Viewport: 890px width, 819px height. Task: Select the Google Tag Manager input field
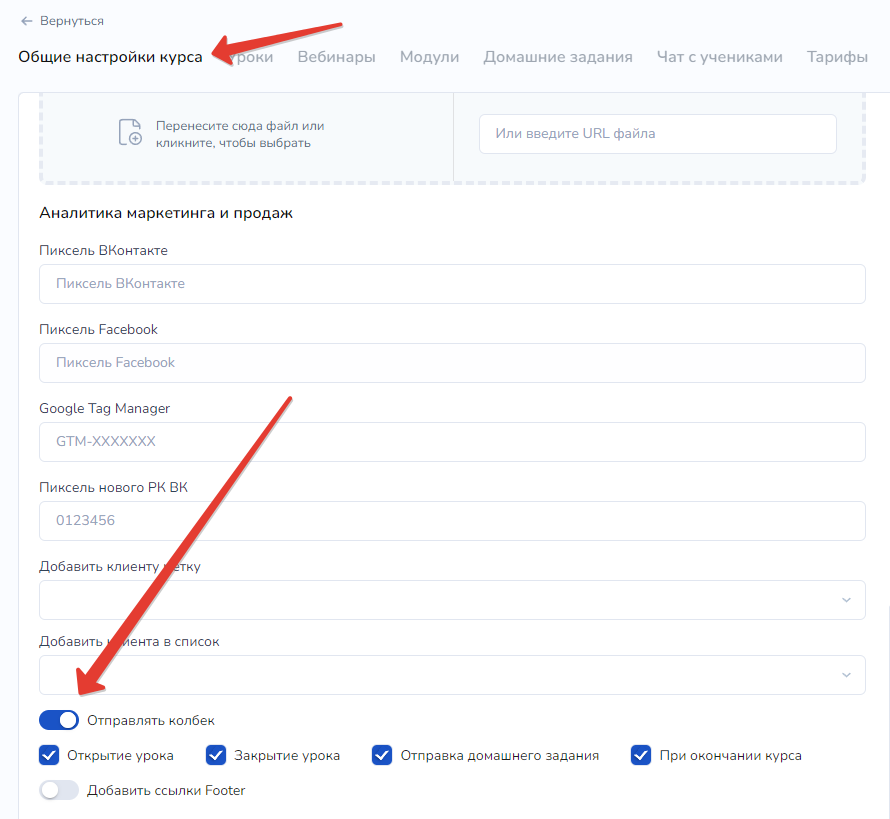click(x=452, y=442)
